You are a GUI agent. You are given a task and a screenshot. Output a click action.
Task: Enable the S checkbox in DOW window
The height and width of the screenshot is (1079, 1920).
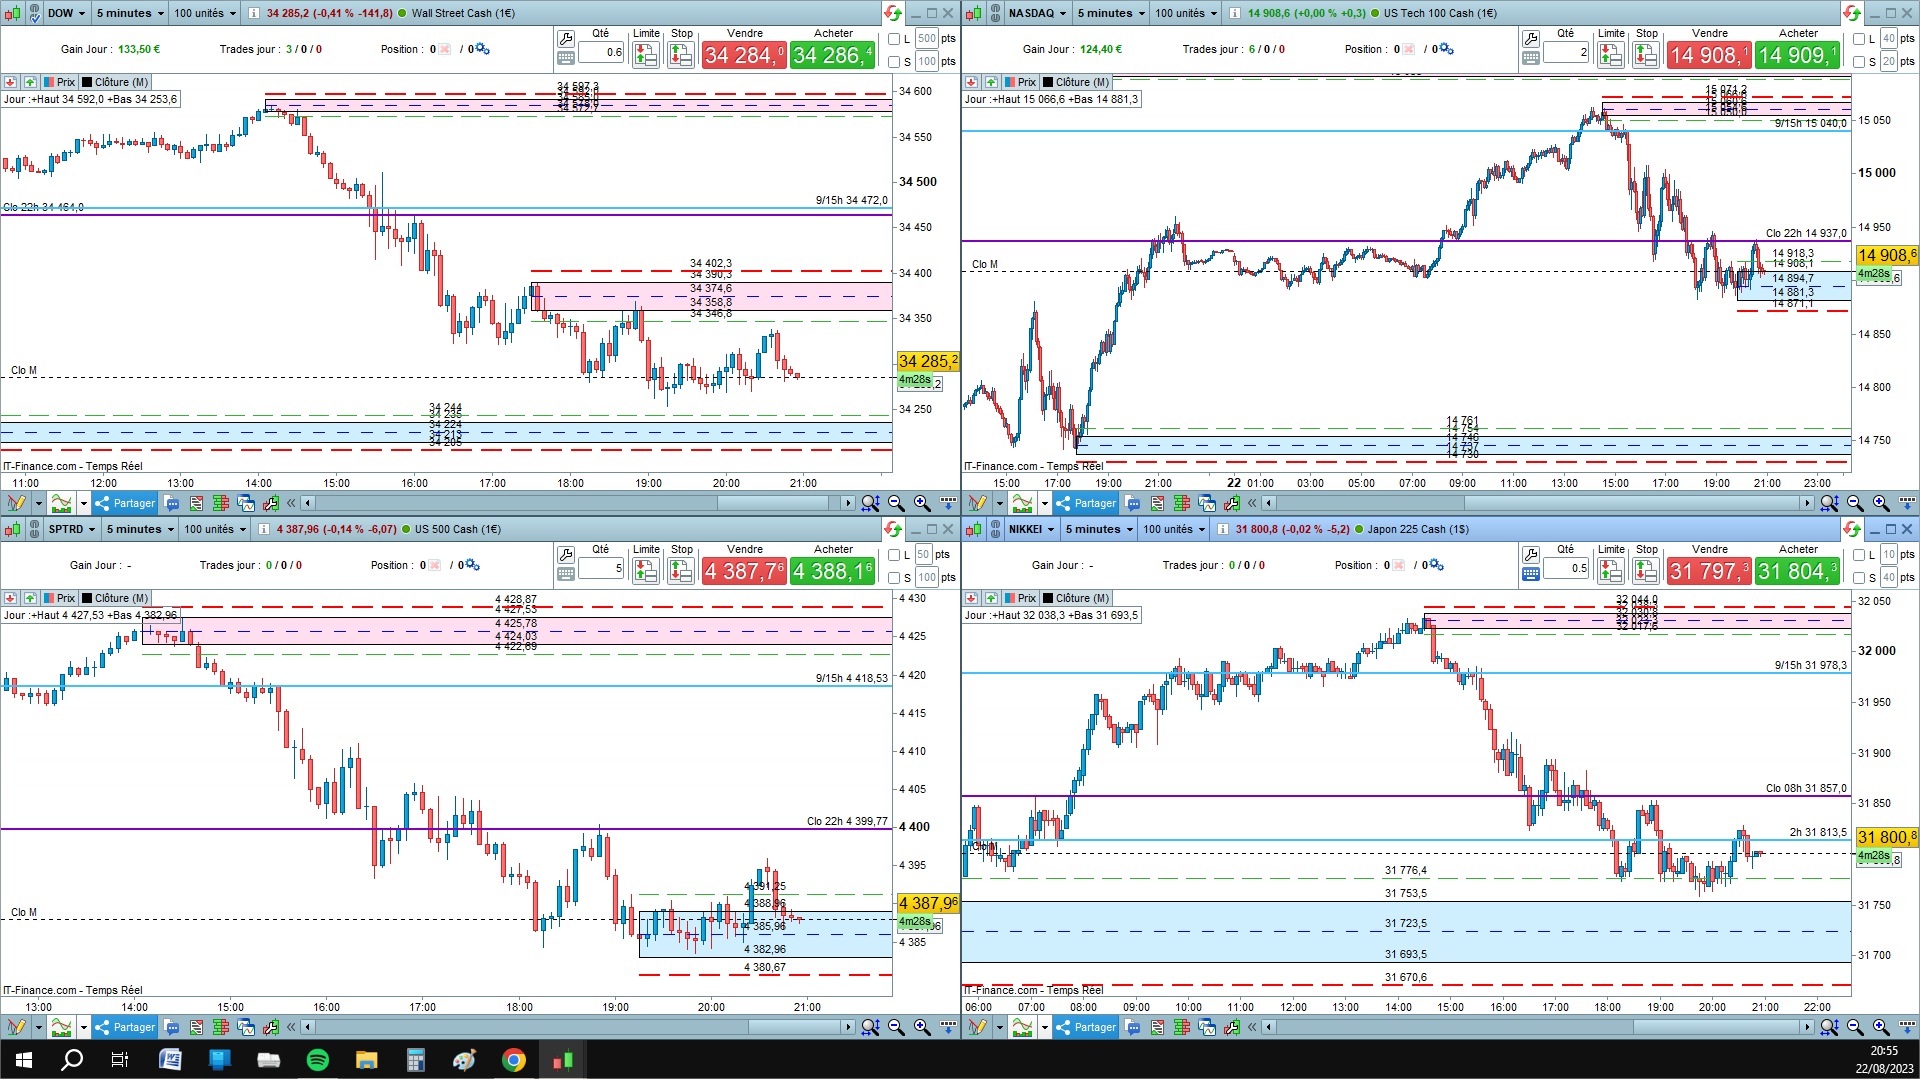coord(895,62)
